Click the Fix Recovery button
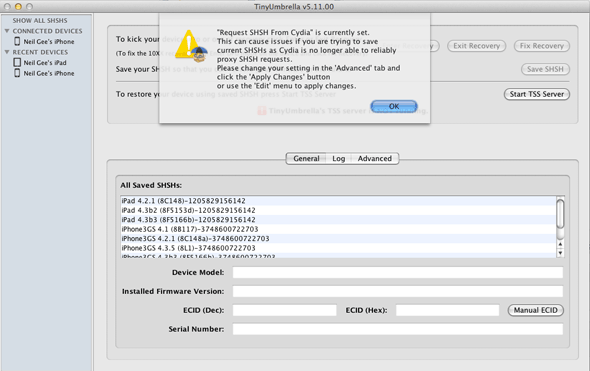Viewport: 590px width, 371px height. tap(541, 46)
